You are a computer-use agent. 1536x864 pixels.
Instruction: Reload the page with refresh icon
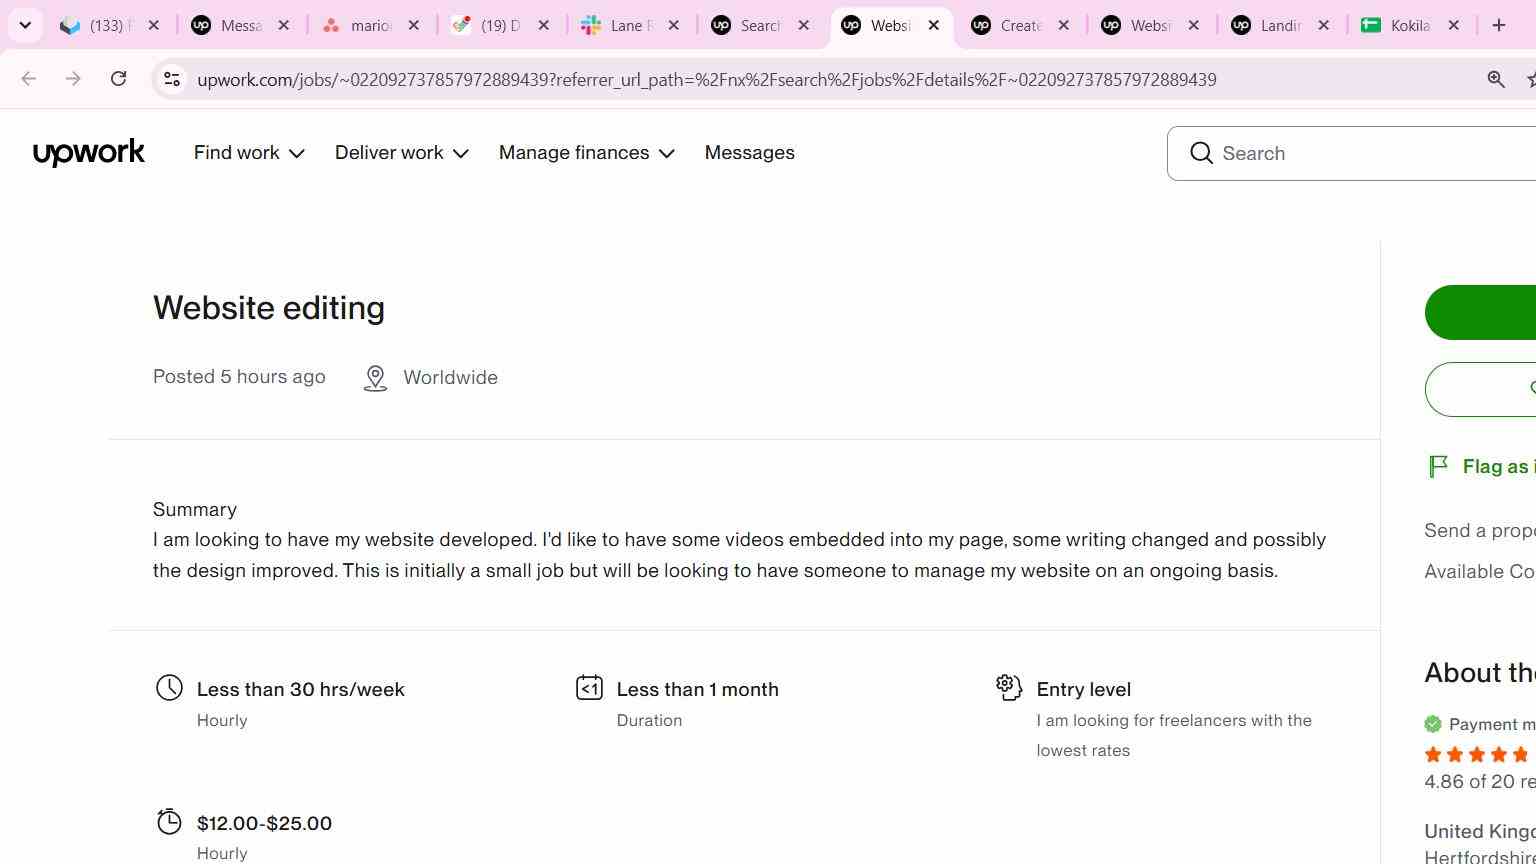click(118, 79)
